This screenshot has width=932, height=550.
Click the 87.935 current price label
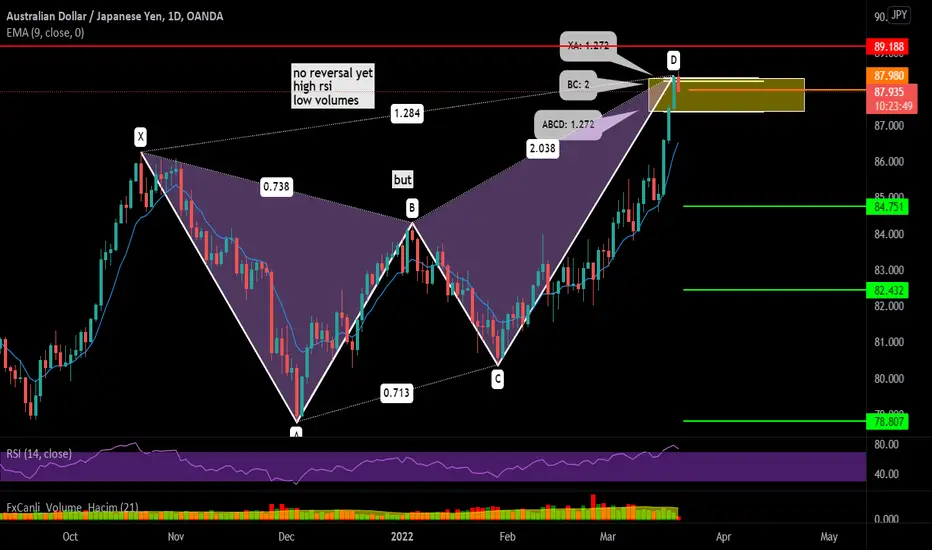(889, 92)
